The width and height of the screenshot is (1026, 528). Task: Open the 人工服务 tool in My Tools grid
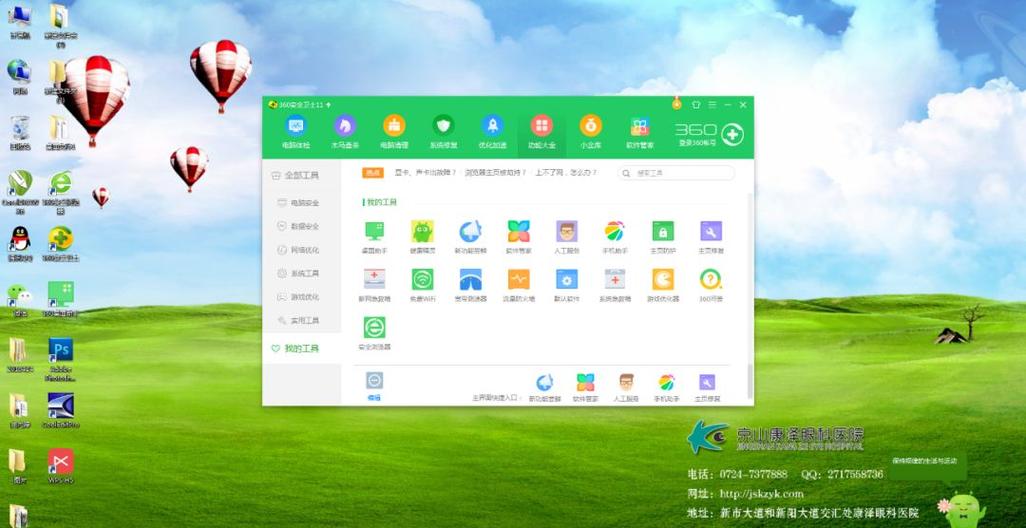tap(567, 237)
